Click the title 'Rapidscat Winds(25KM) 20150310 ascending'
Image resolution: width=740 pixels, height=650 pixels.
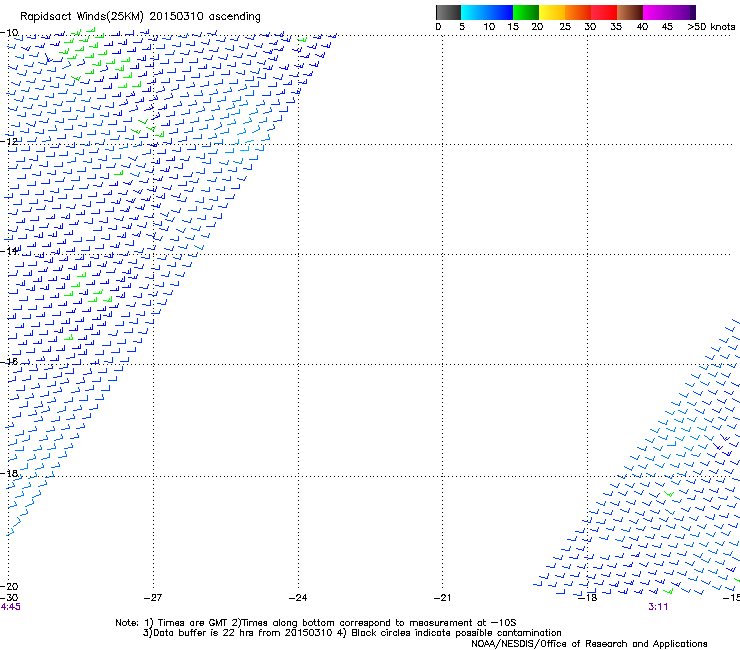point(140,17)
